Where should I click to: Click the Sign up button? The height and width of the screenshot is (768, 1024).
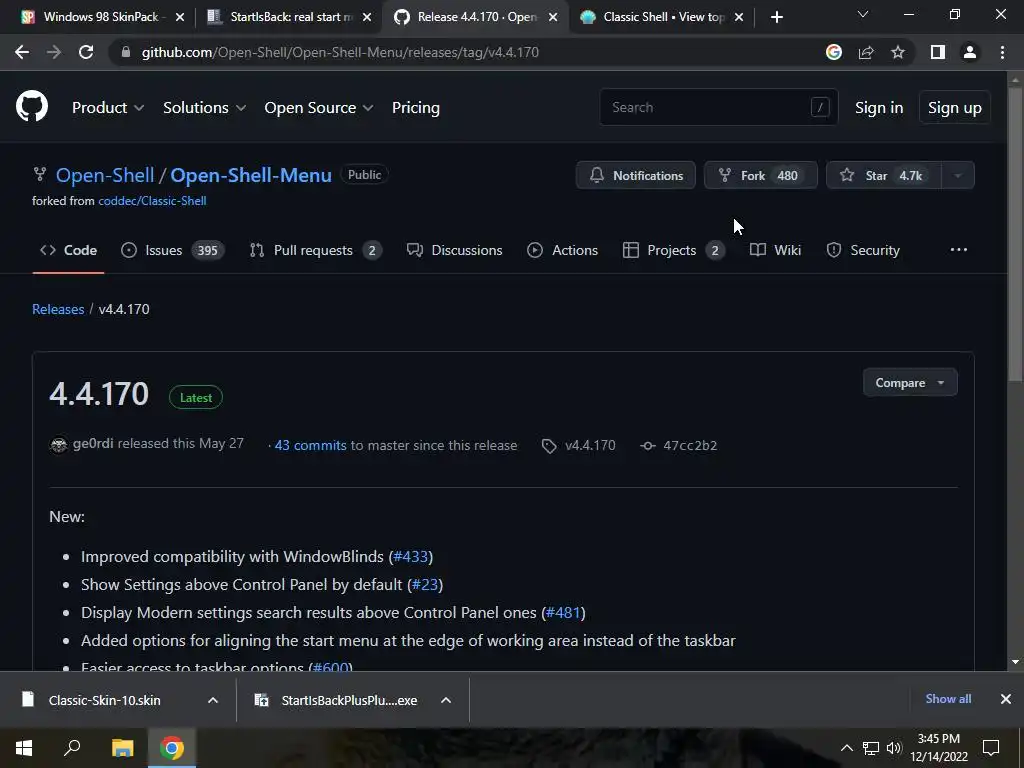(955, 108)
